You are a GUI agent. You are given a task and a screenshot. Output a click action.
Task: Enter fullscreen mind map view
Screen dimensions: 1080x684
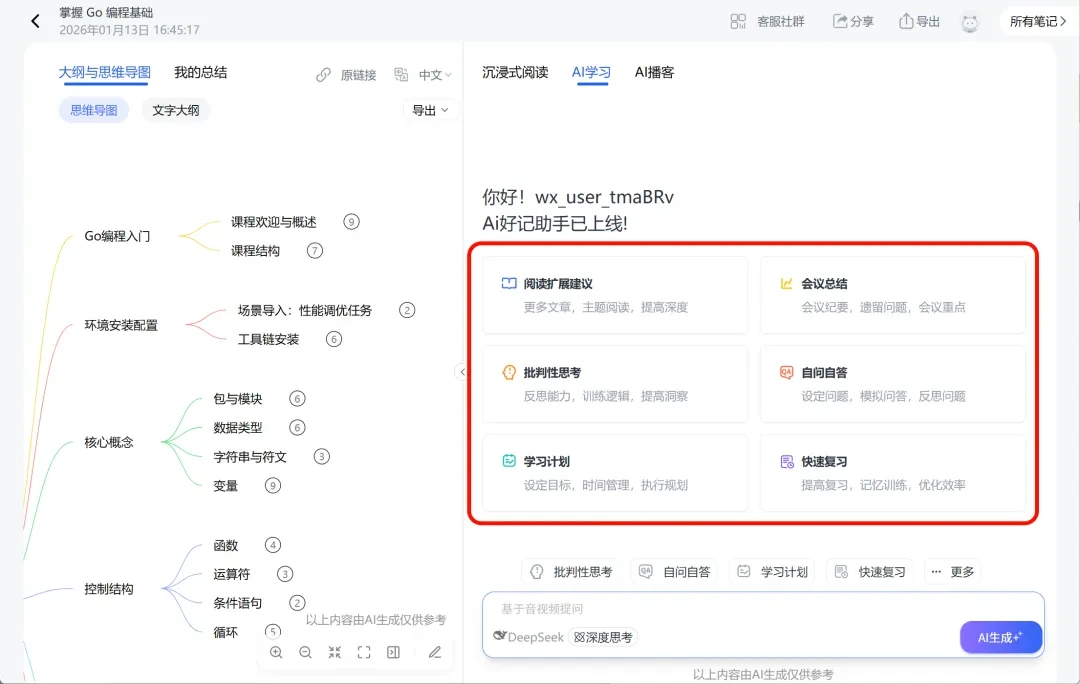364,652
